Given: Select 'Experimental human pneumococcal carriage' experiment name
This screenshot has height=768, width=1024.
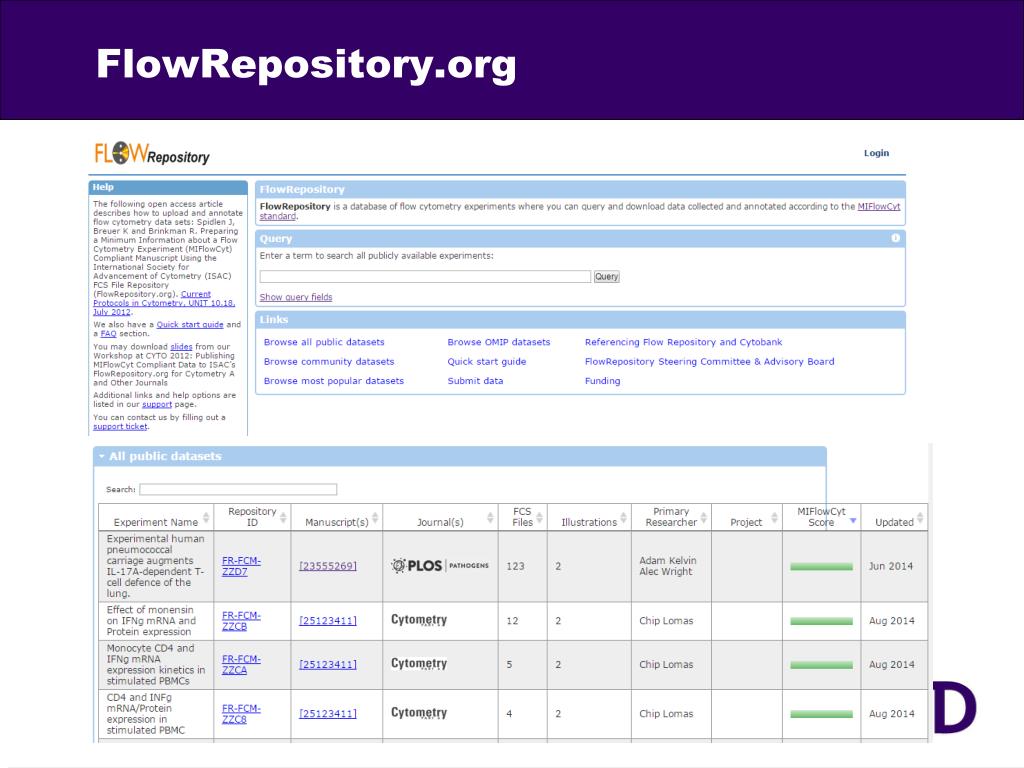Looking at the screenshot, I should [x=155, y=566].
